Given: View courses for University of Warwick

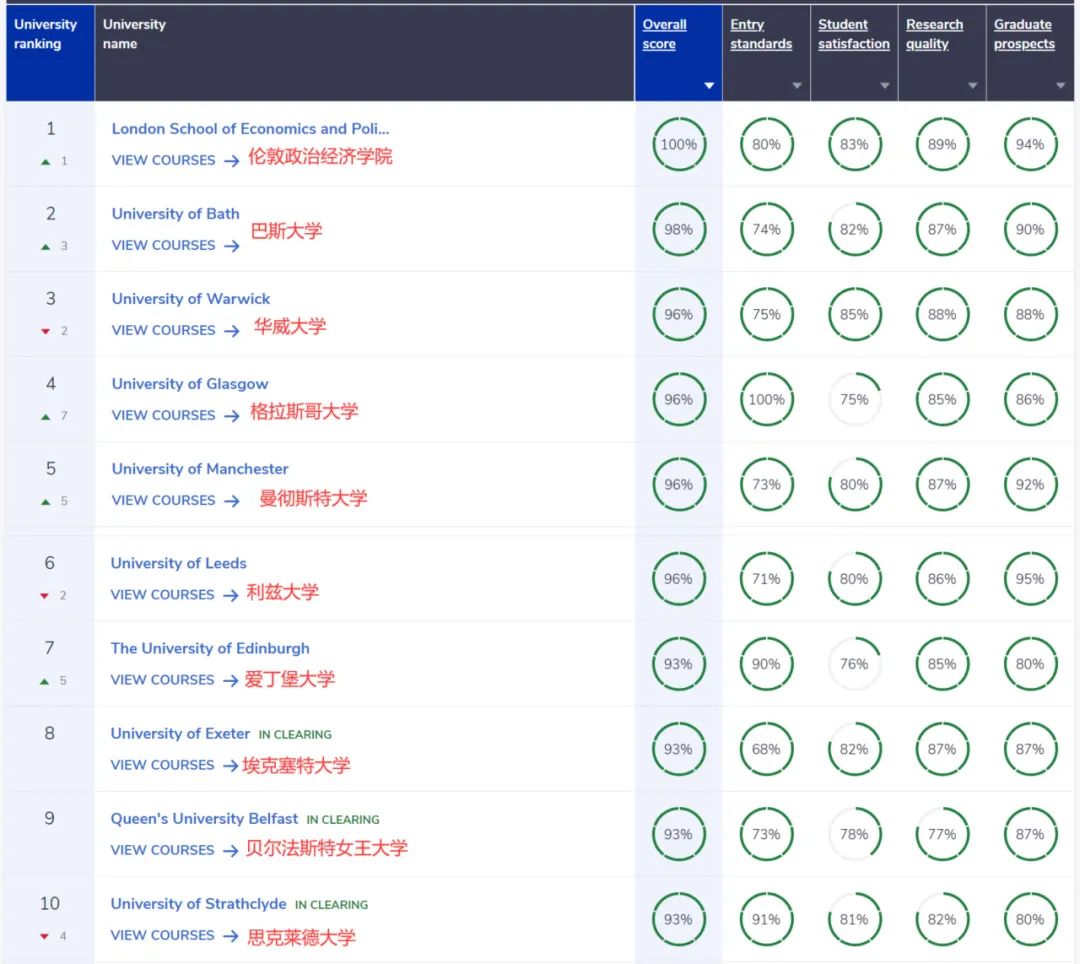Looking at the screenshot, I should point(175,331).
